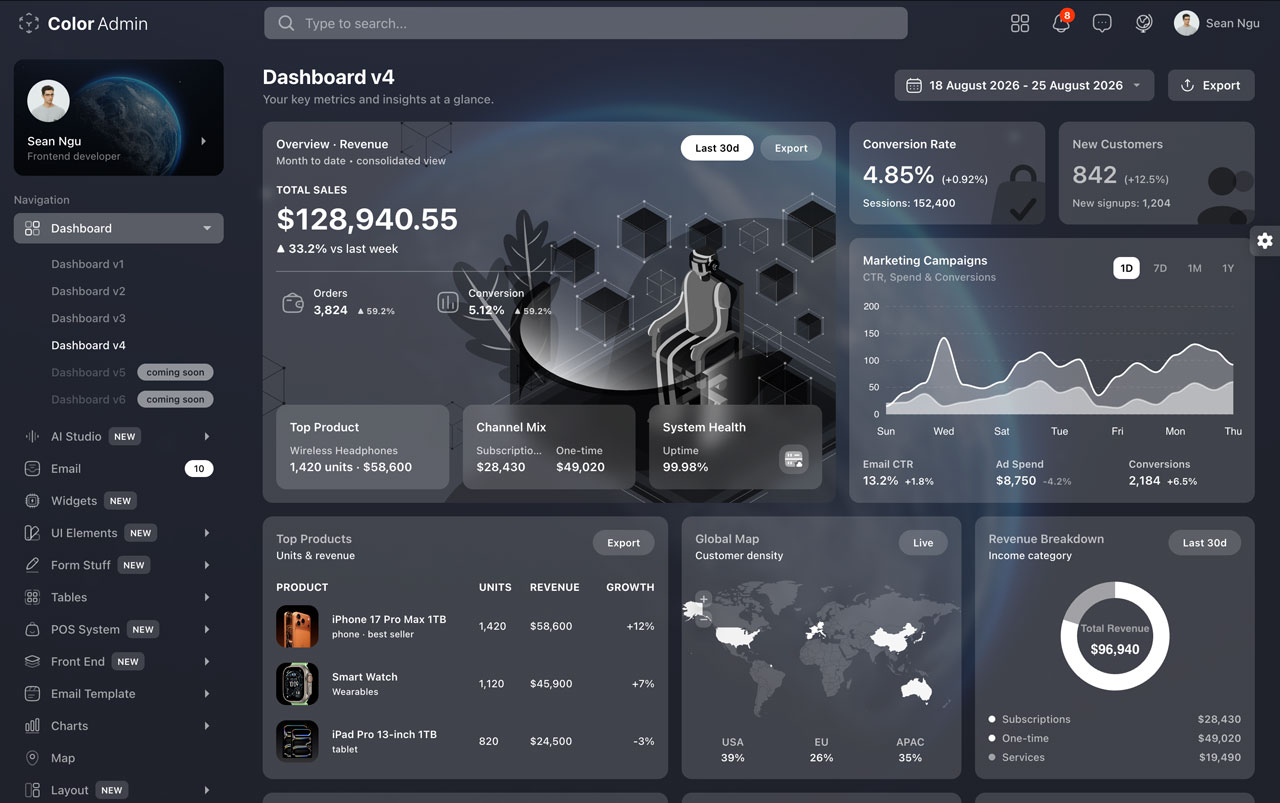Click the iPhone 17 Pro Max thumbnail
1280x803 pixels.
pos(297,627)
